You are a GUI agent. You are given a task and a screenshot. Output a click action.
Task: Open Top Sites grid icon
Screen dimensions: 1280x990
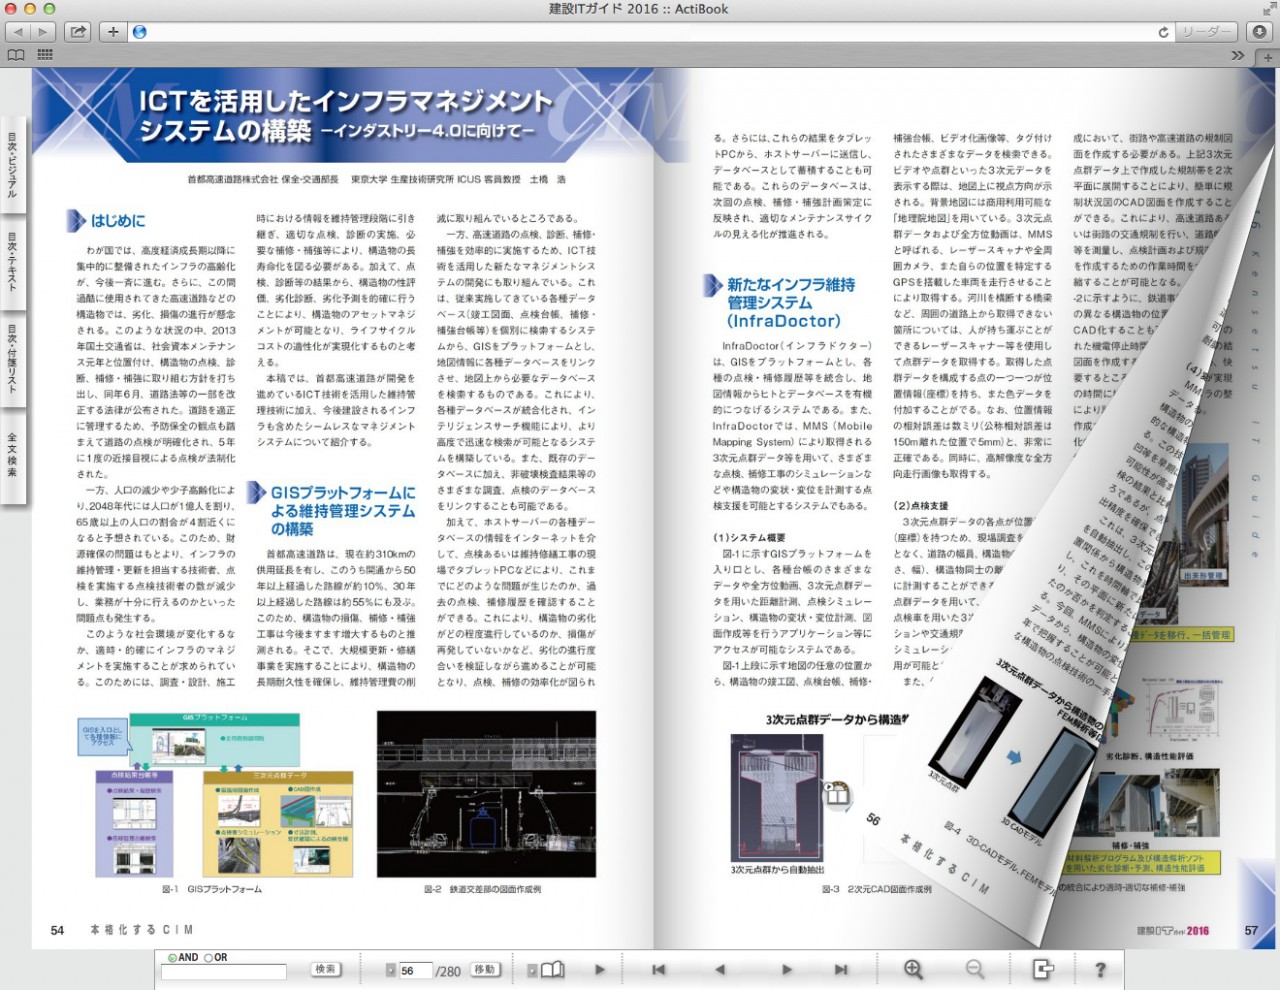pyautogui.click(x=44, y=56)
